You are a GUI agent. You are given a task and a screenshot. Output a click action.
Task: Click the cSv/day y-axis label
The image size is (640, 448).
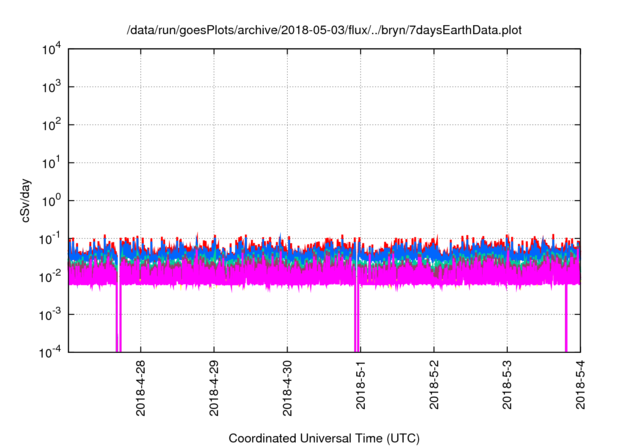coord(25,200)
